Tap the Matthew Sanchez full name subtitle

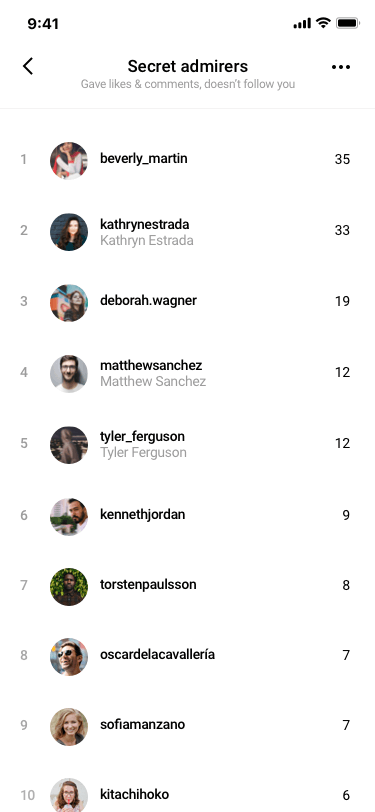click(153, 382)
